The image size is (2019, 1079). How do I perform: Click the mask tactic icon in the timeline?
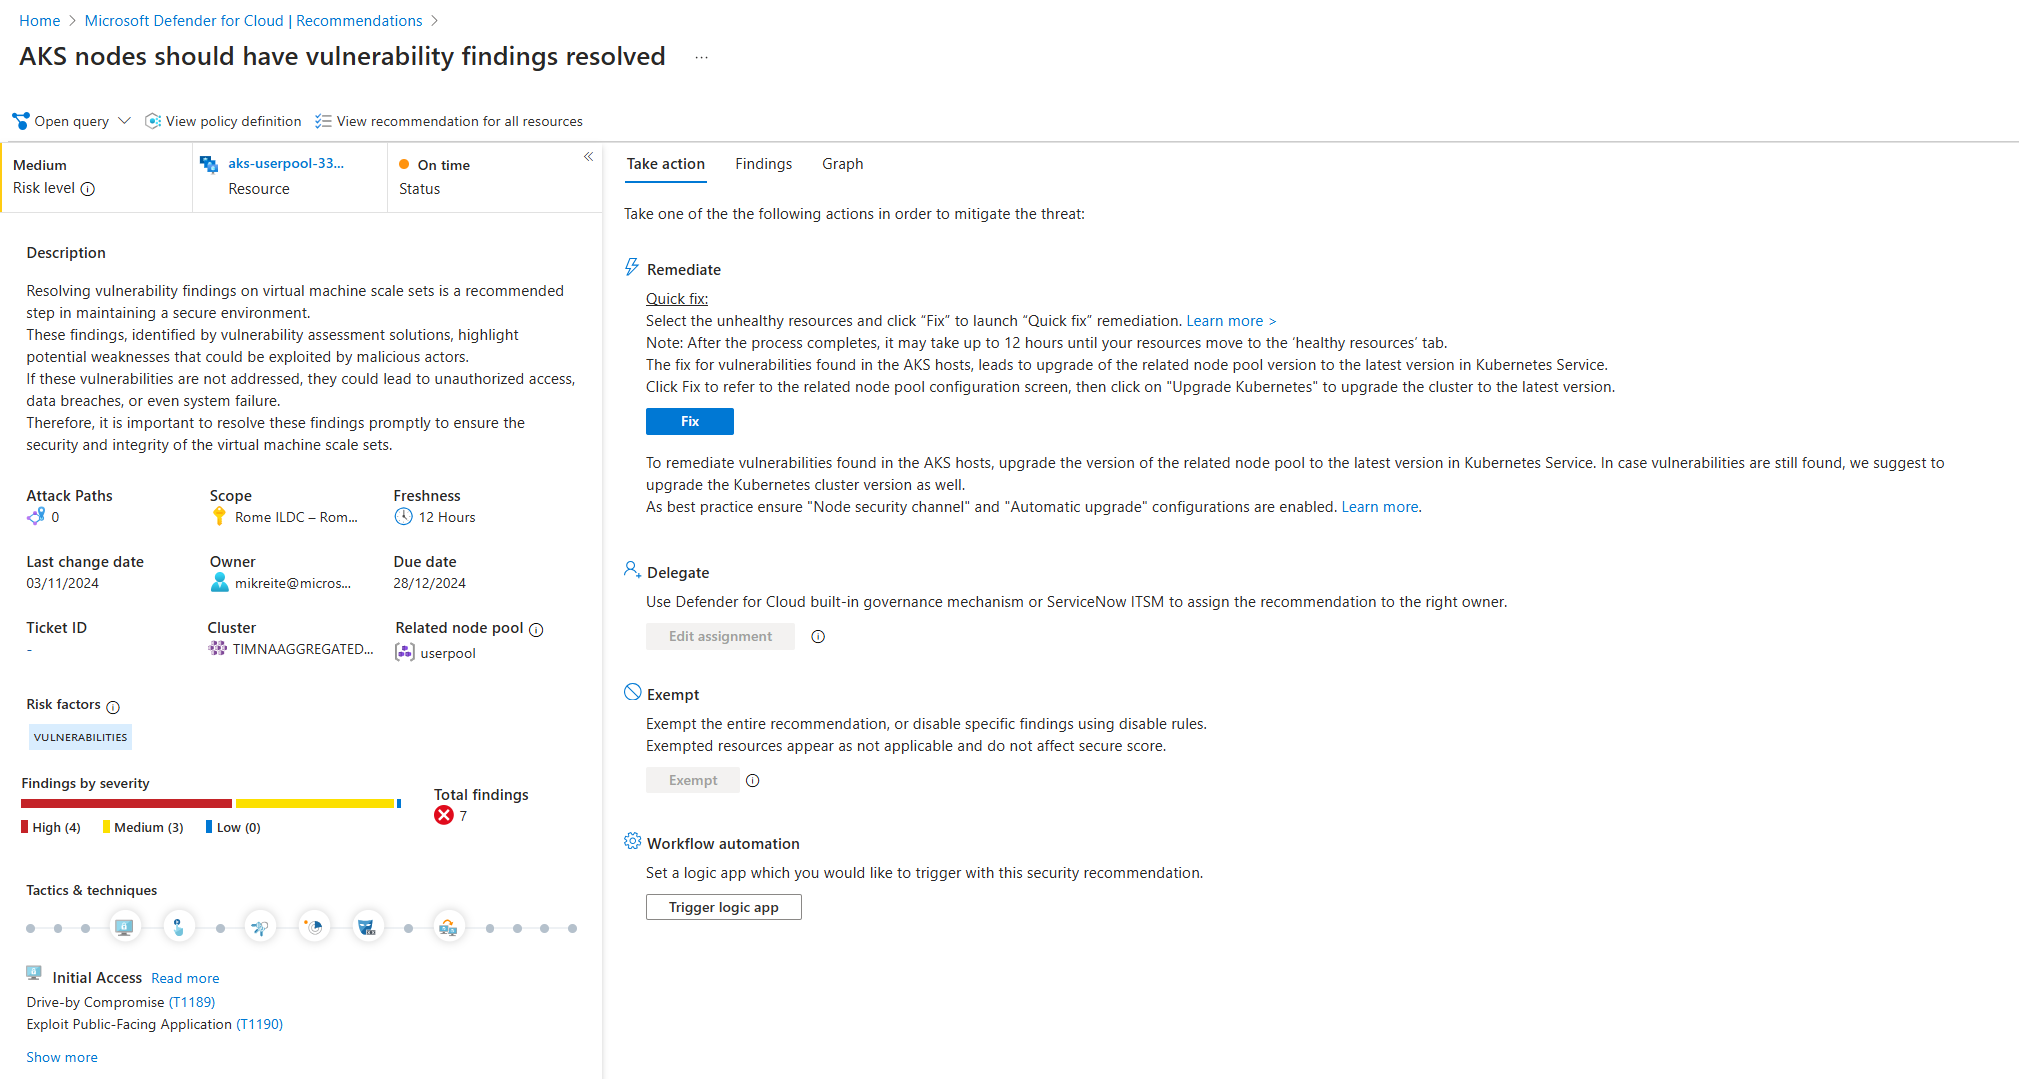click(367, 928)
